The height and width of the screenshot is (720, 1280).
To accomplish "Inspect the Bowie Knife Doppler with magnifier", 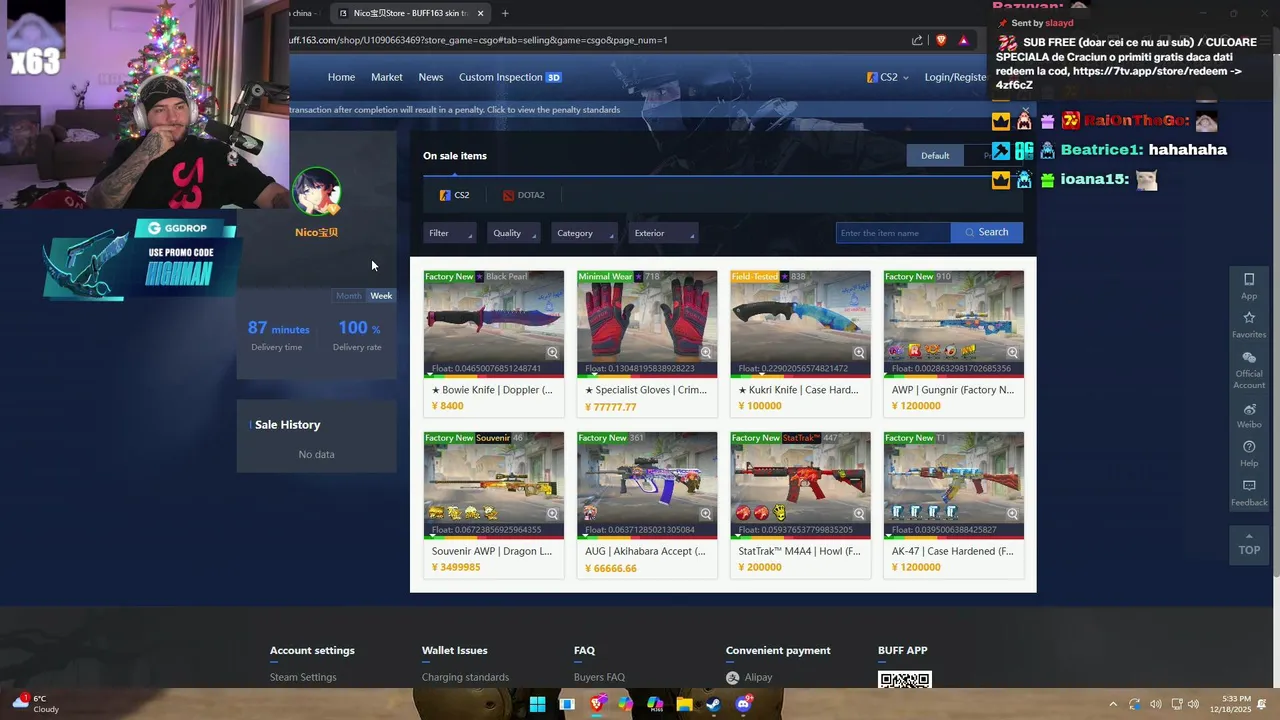I will 552,352.
